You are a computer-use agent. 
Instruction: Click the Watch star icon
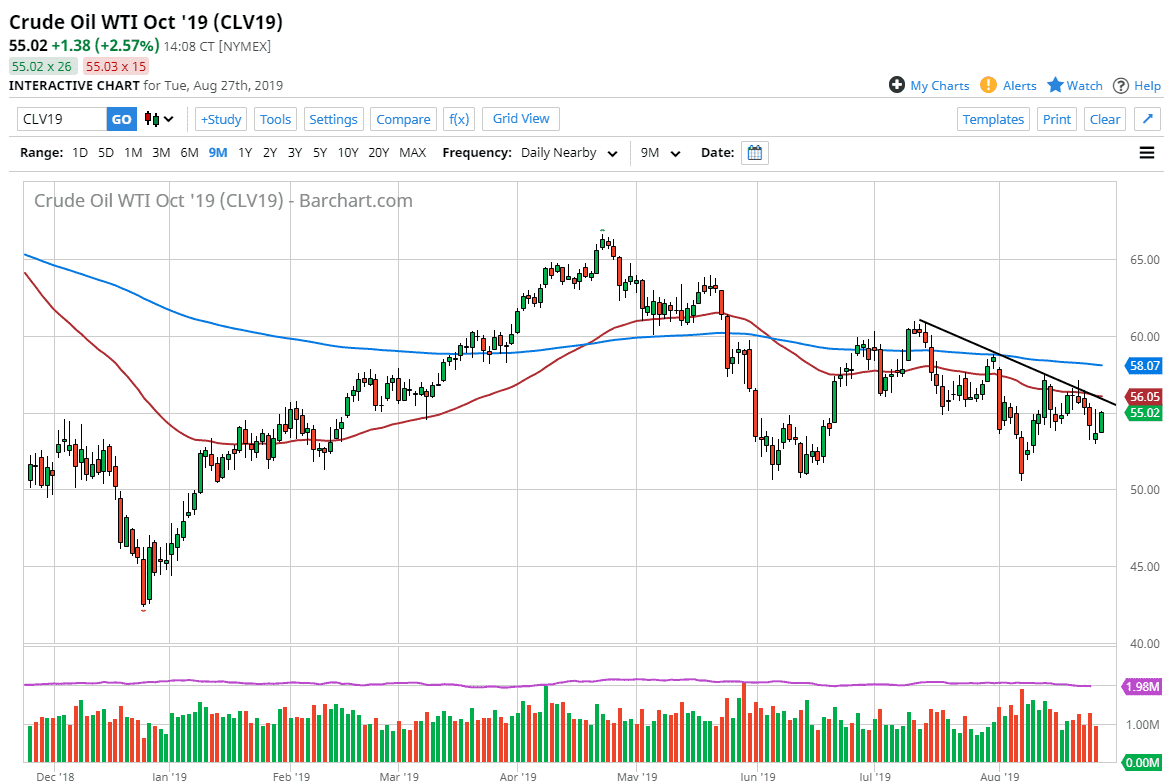click(1057, 85)
